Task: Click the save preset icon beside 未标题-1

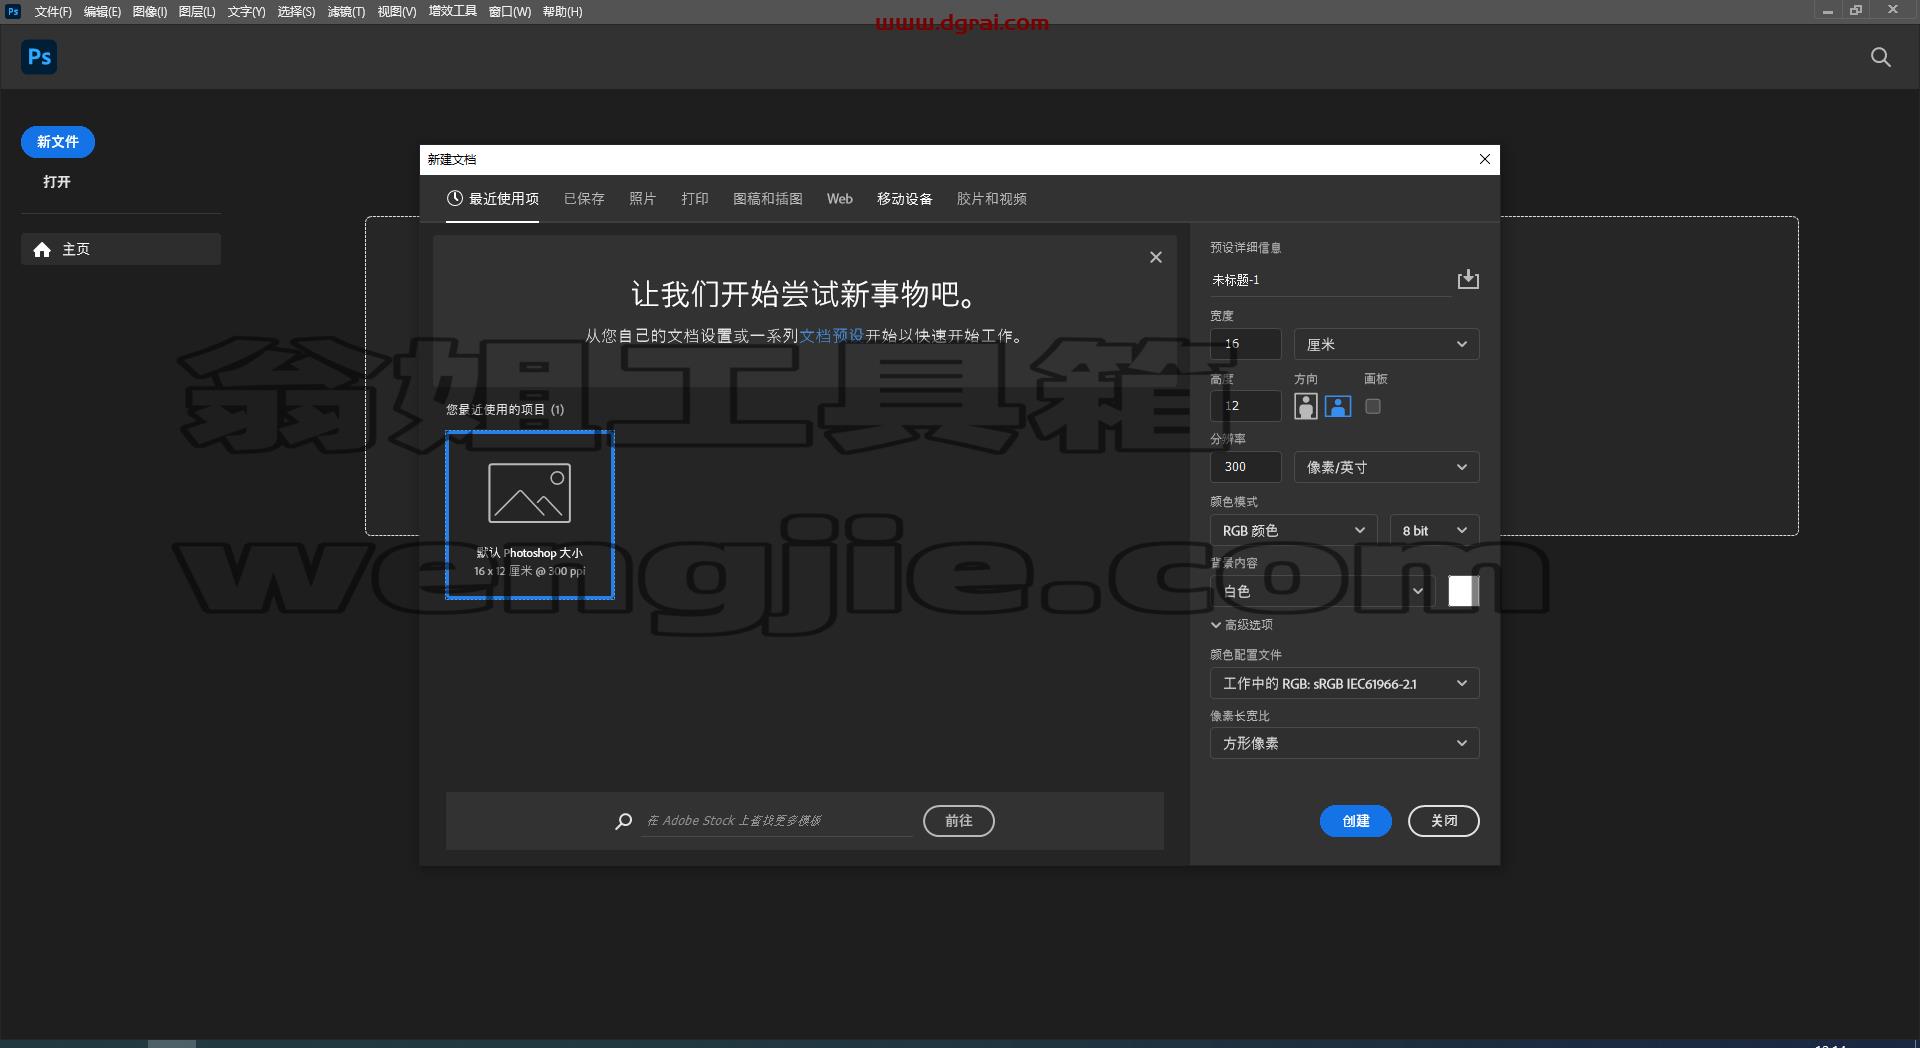Action: click(x=1467, y=279)
